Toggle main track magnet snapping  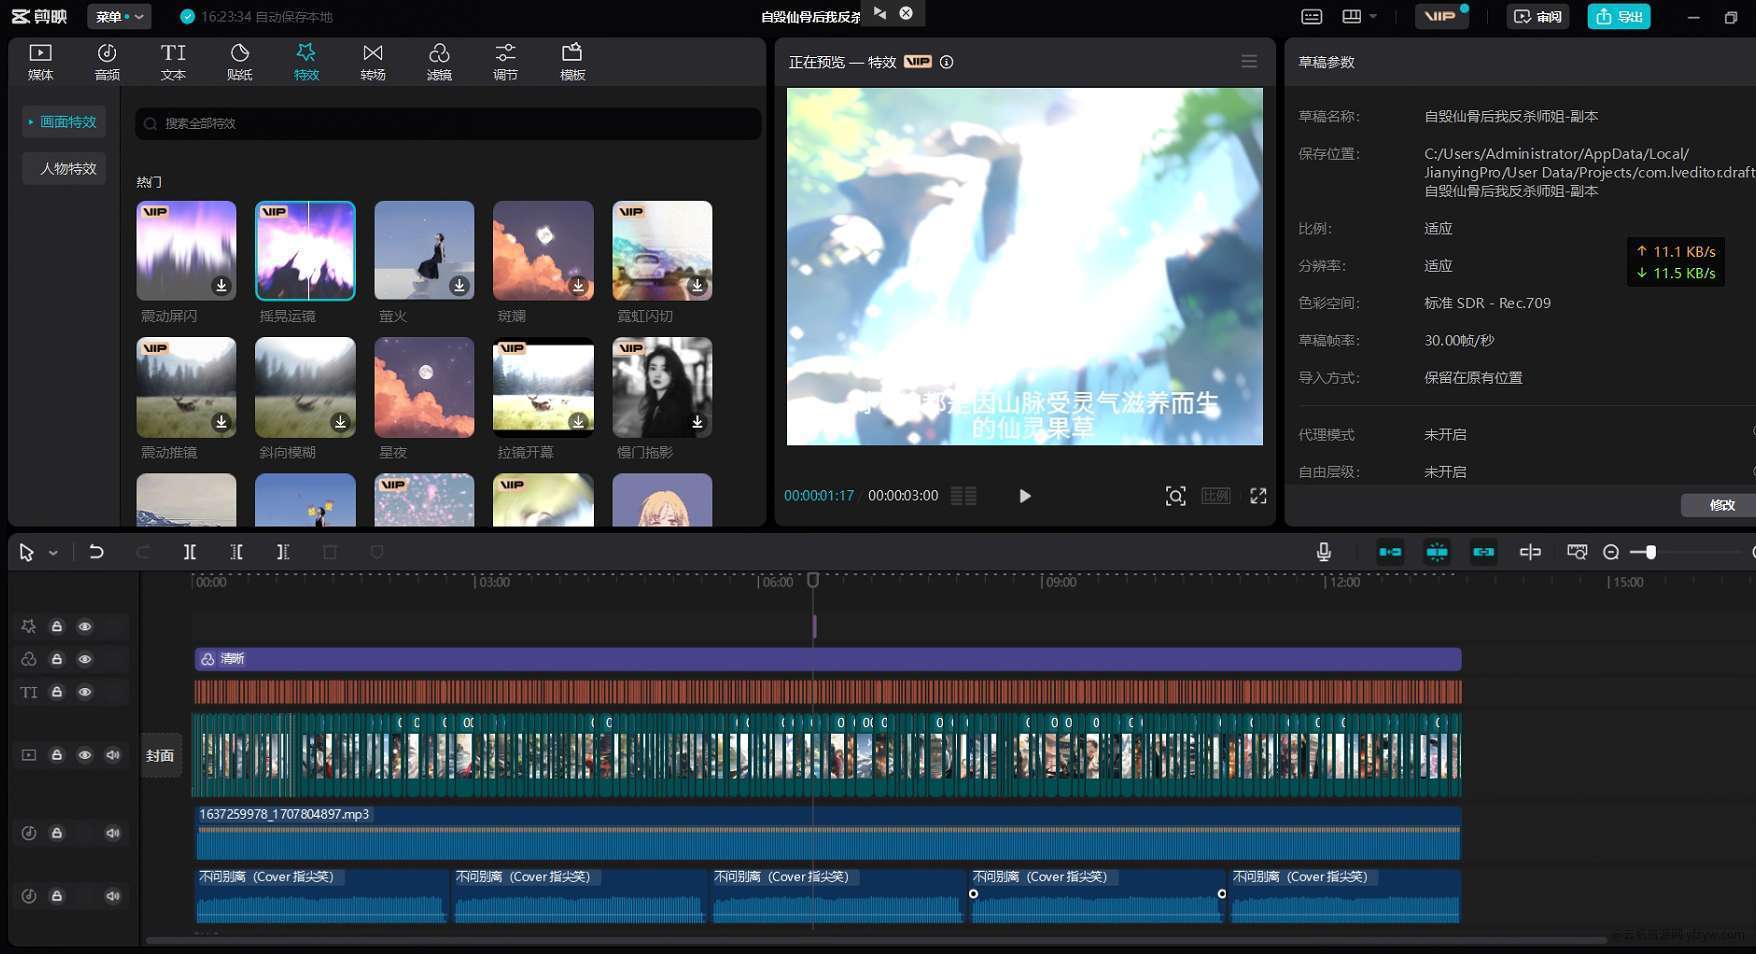[x=1390, y=552]
